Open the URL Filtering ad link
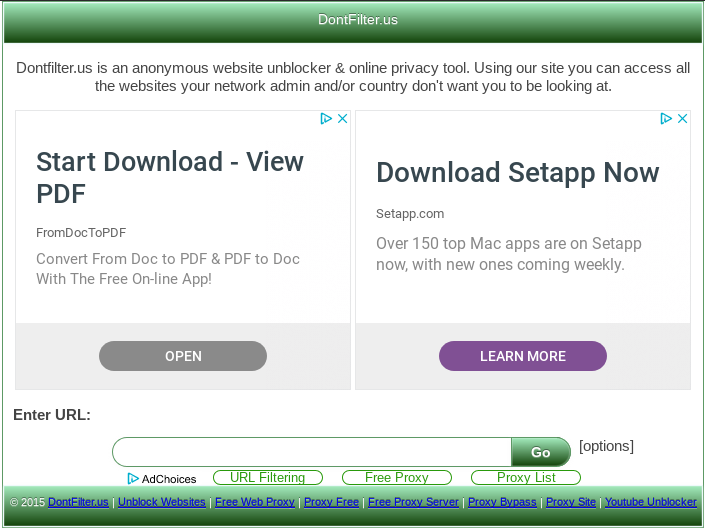The image size is (705, 530). tap(268, 477)
